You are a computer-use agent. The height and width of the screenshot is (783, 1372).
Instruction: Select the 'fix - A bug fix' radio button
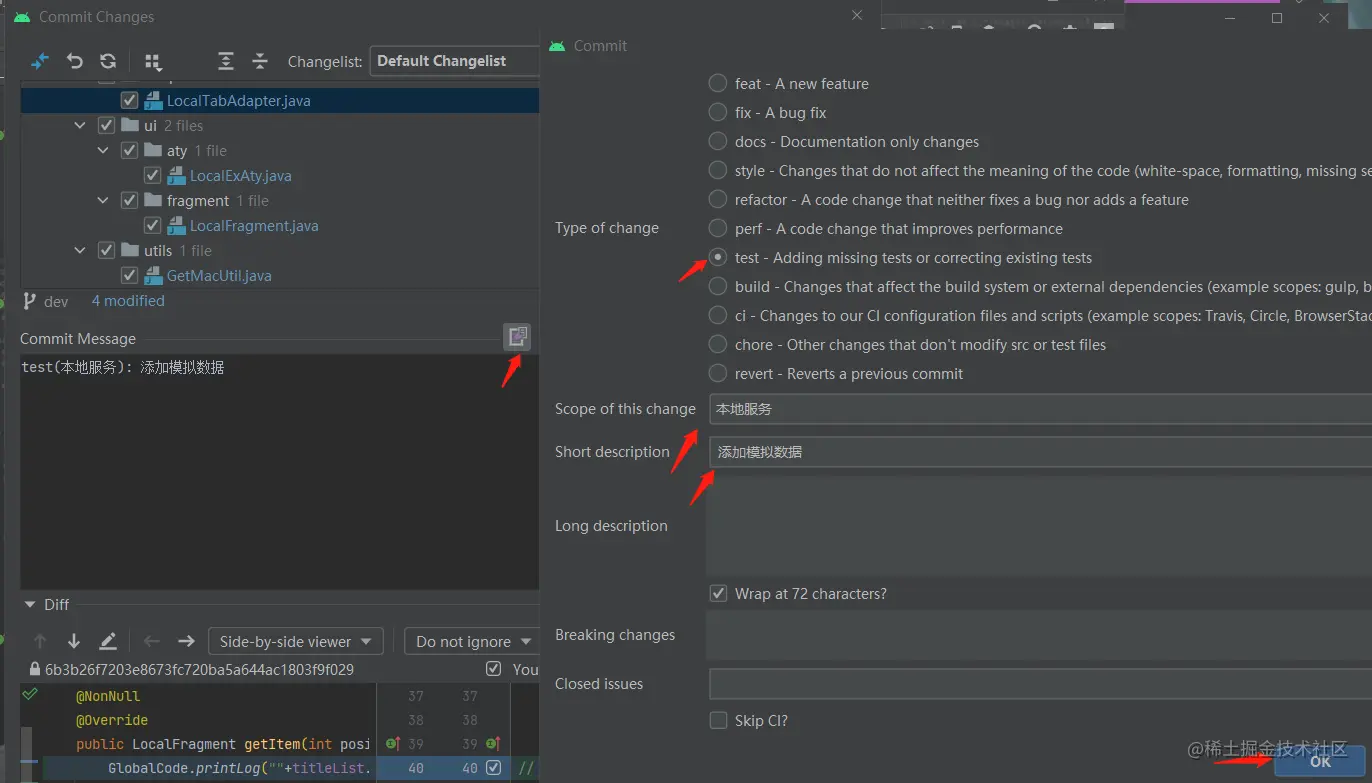tap(718, 112)
